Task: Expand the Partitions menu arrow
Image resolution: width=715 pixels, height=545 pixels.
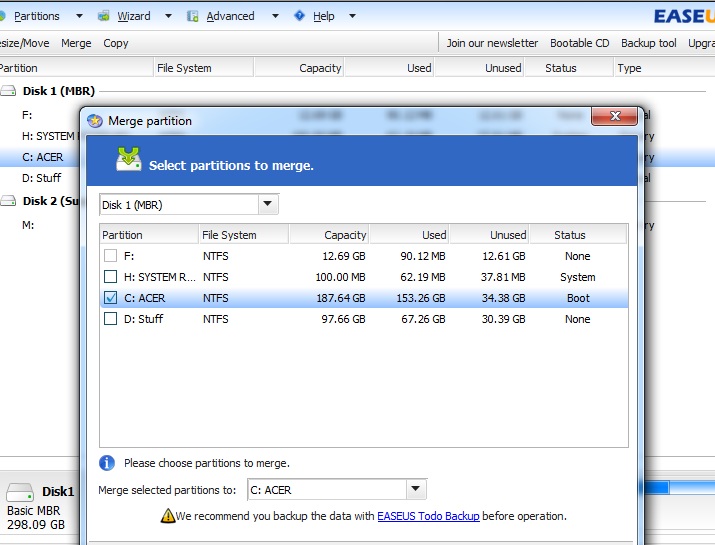Action: pyautogui.click(x=79, y=16)
